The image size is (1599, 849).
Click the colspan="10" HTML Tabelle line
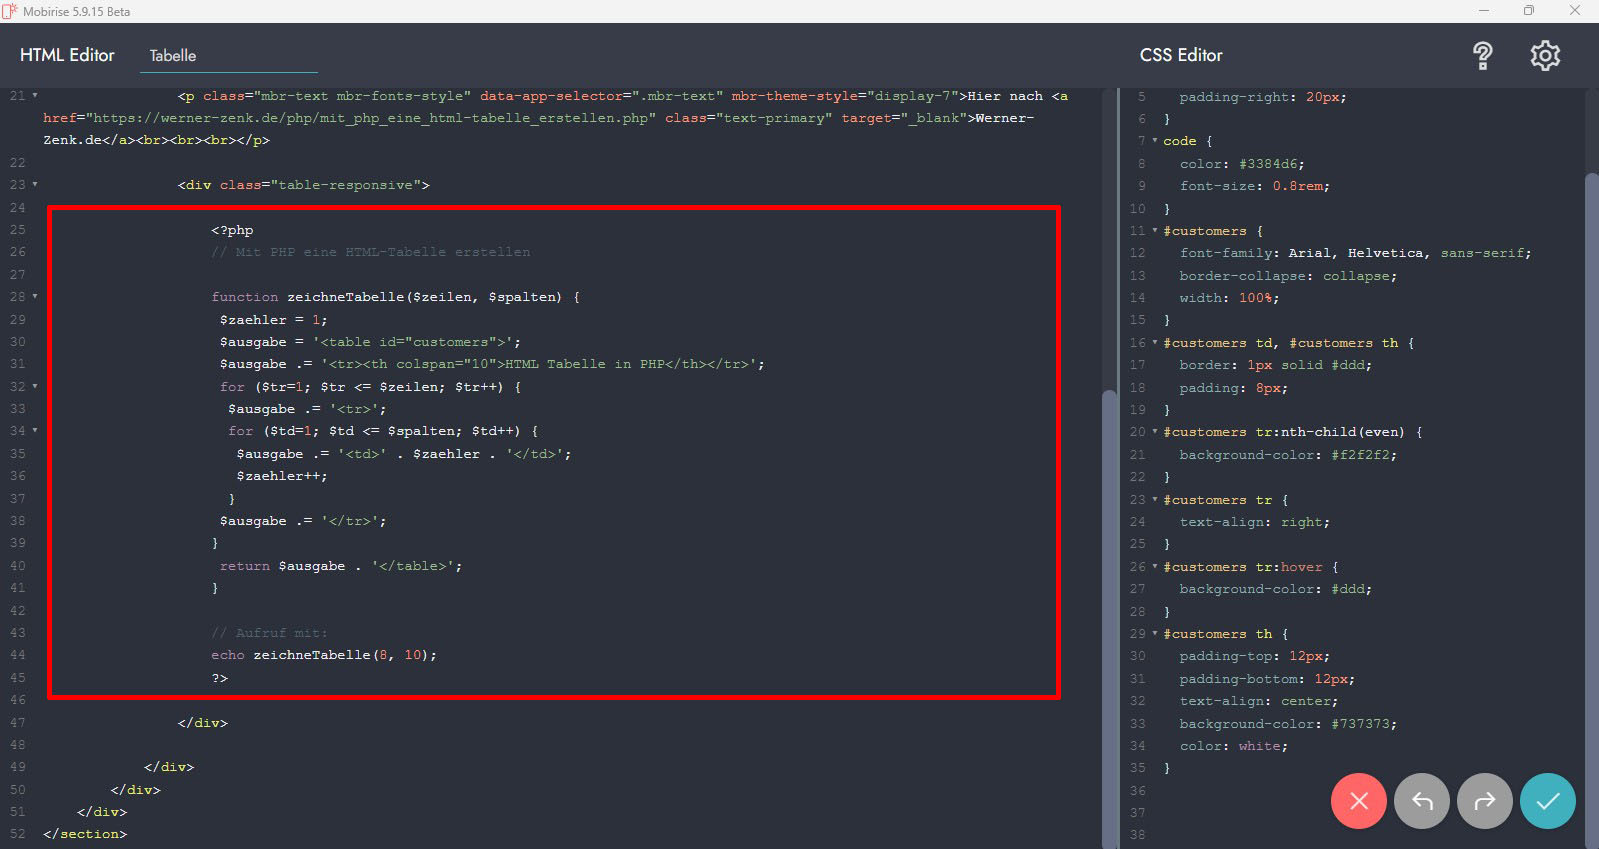click(492, 364)
